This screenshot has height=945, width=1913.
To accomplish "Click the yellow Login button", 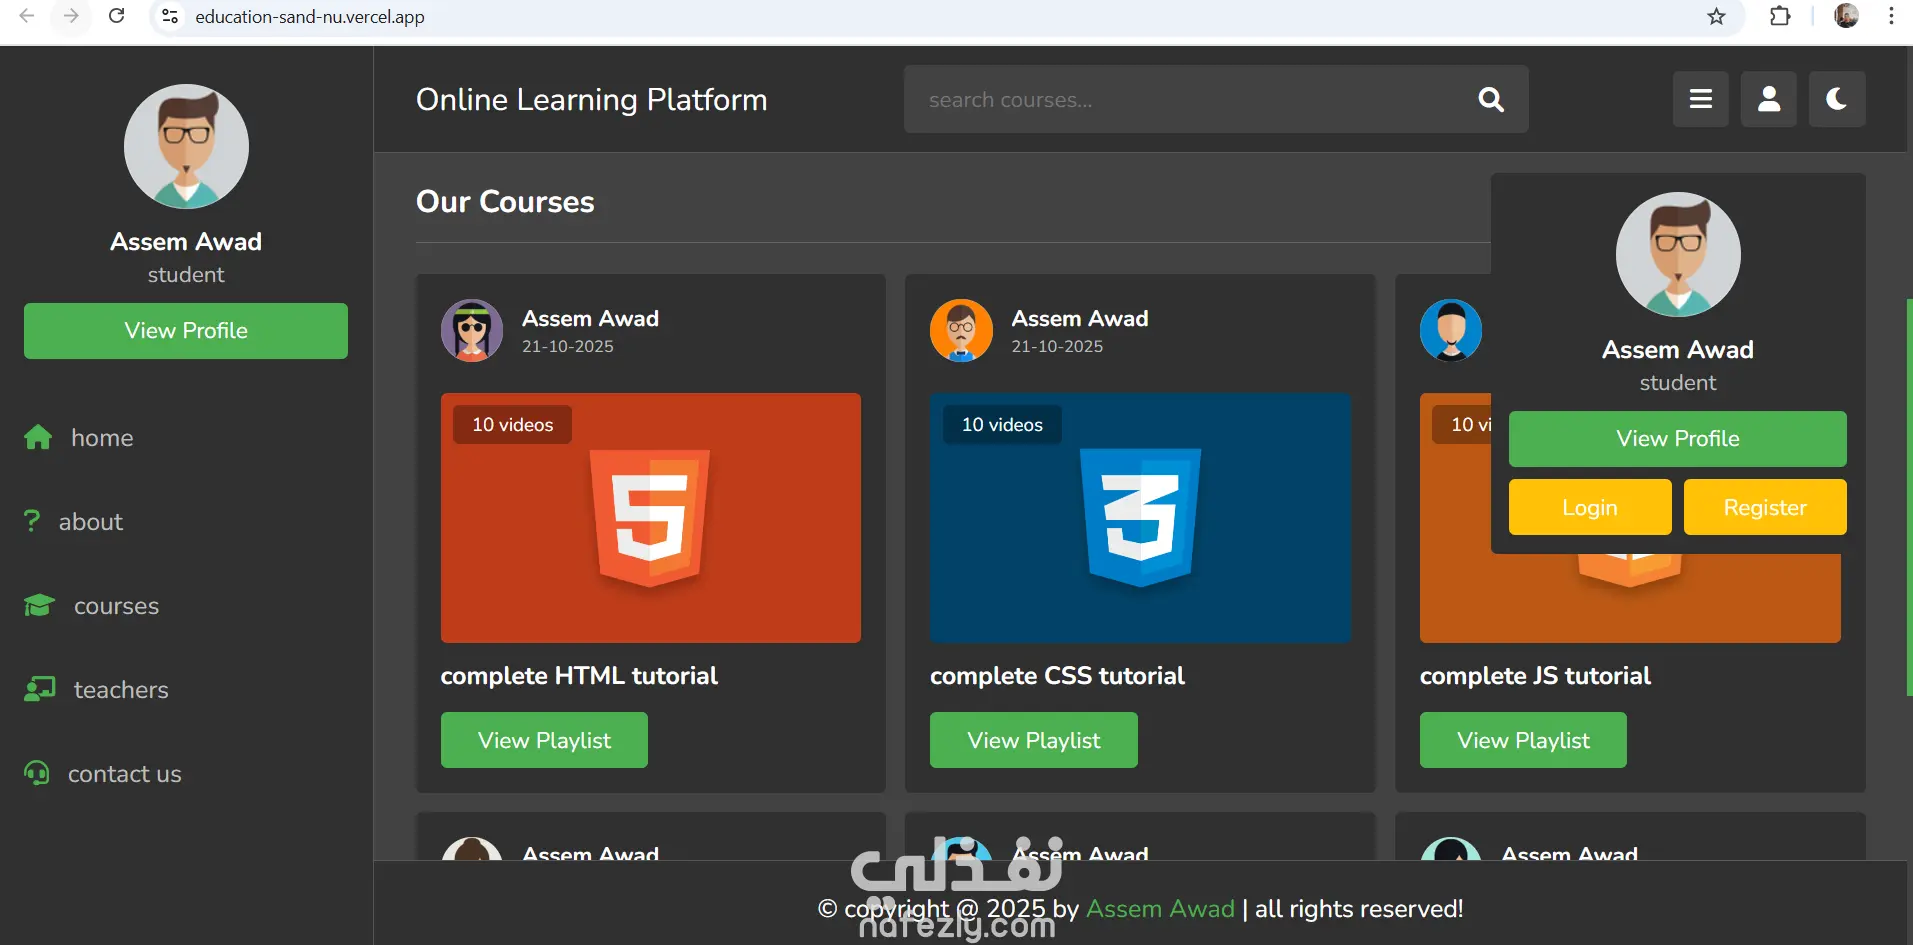I will pos(1590,507).
